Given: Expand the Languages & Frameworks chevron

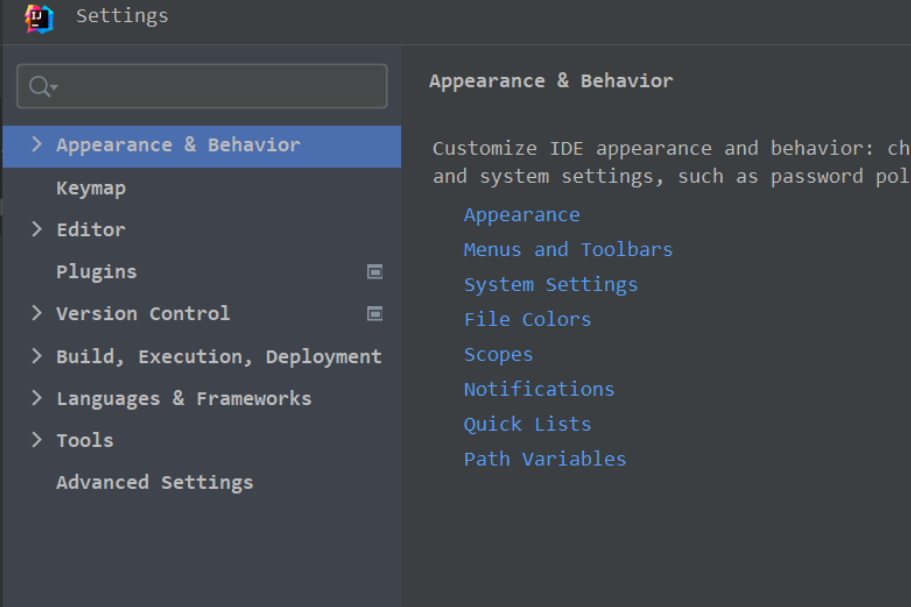Looking at the screenshot, I should pyautogui.click(x=37, y=398).
